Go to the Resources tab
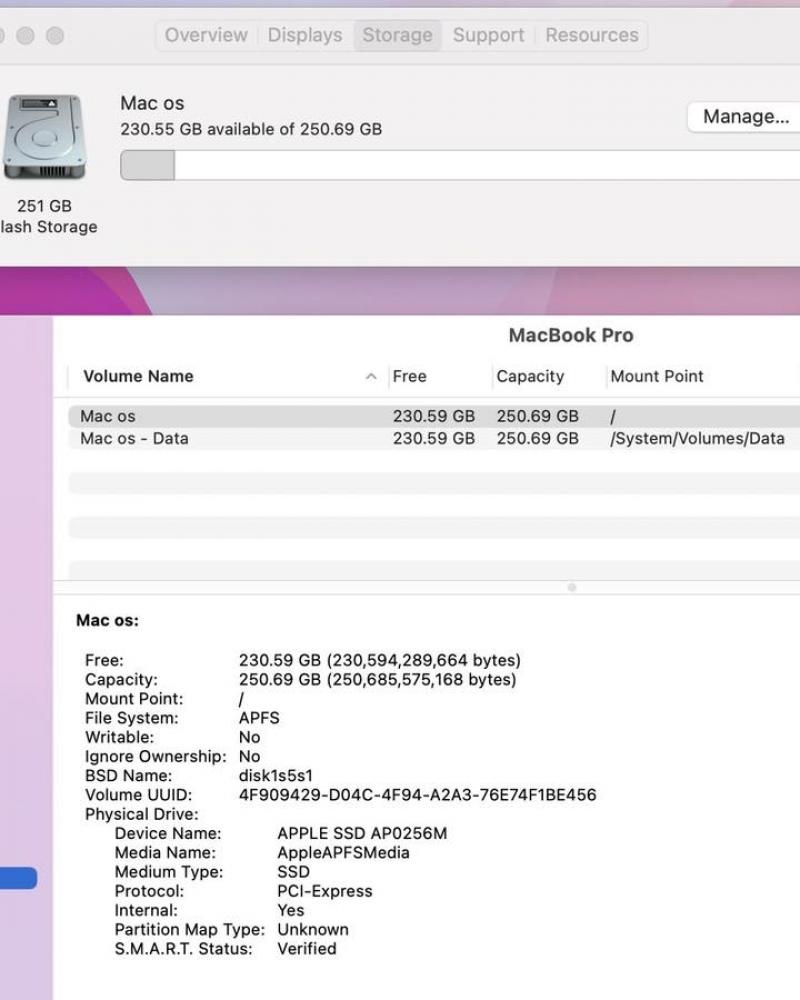 coord(591,35)
